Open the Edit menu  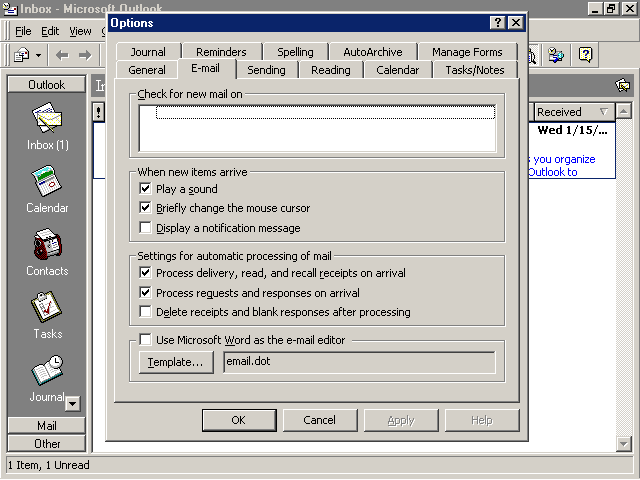pyautogui.click(x=50, y=31)
